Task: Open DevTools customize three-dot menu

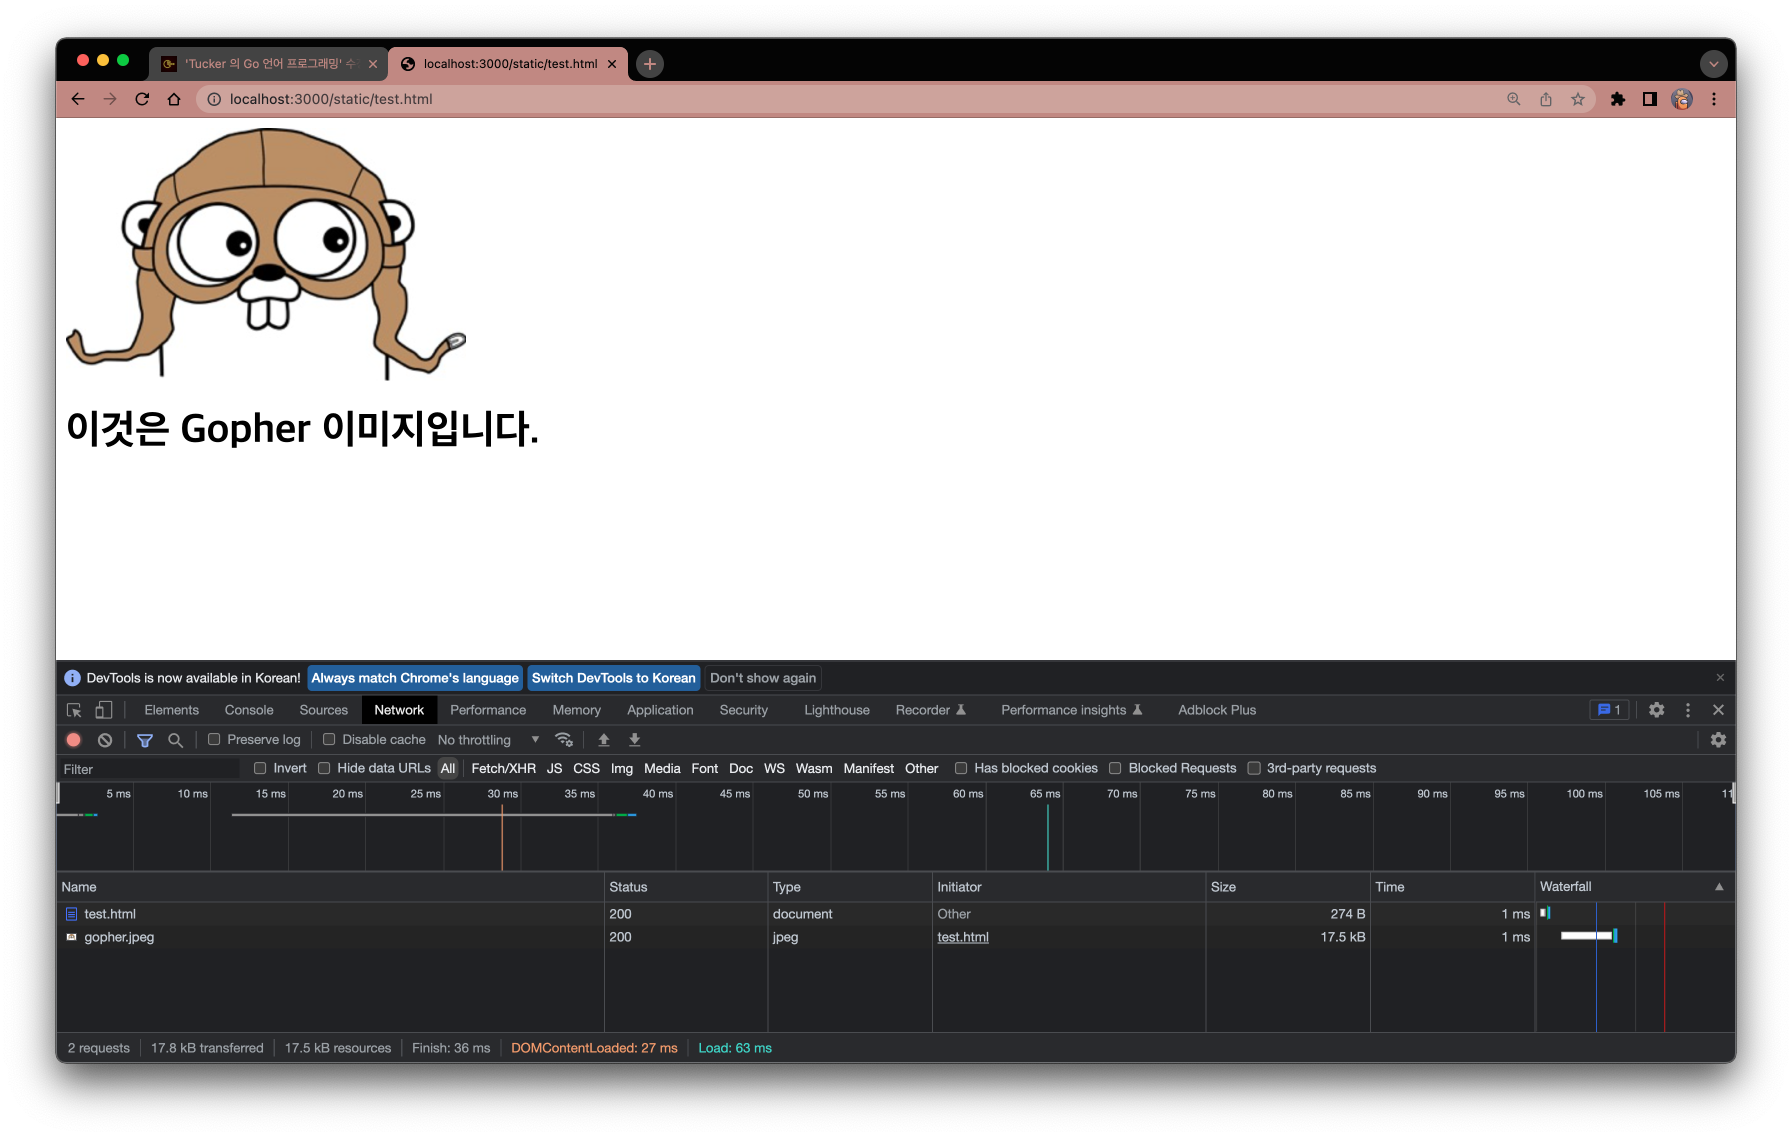Action: 1688,710
